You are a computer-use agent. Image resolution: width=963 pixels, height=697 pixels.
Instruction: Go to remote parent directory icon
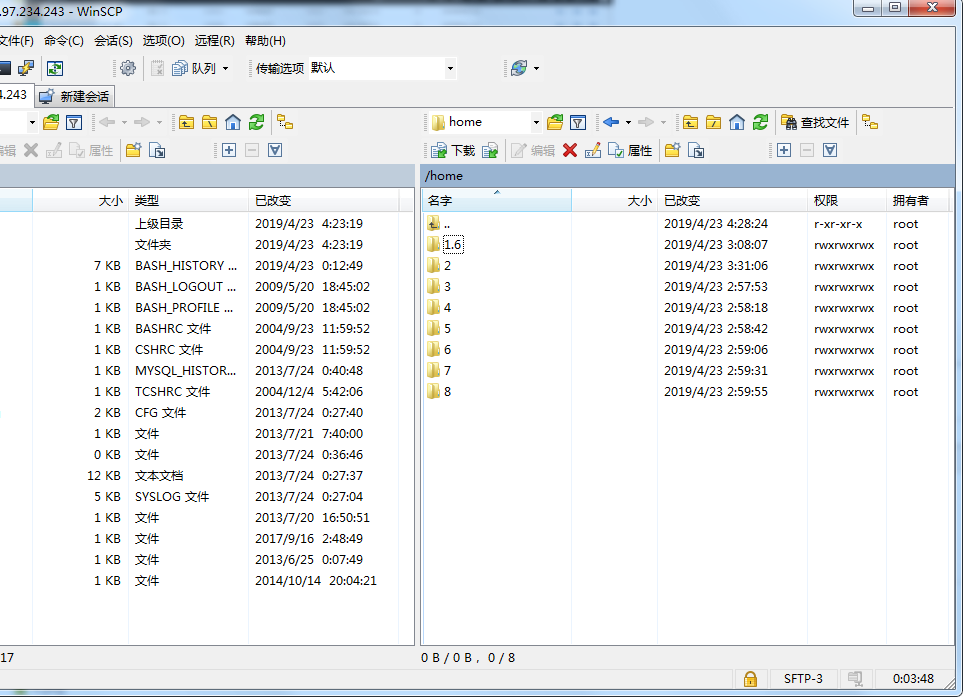tap(690, 122)
